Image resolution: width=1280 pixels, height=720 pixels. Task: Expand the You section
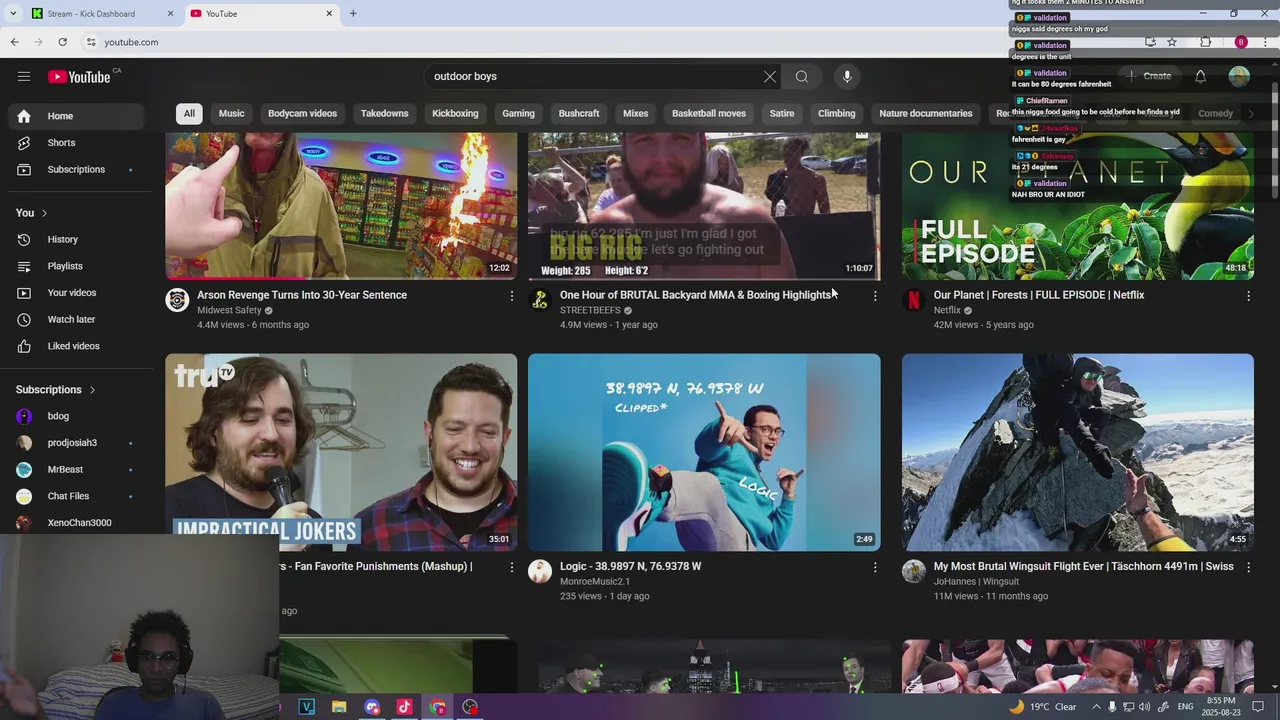click(32, 213)
